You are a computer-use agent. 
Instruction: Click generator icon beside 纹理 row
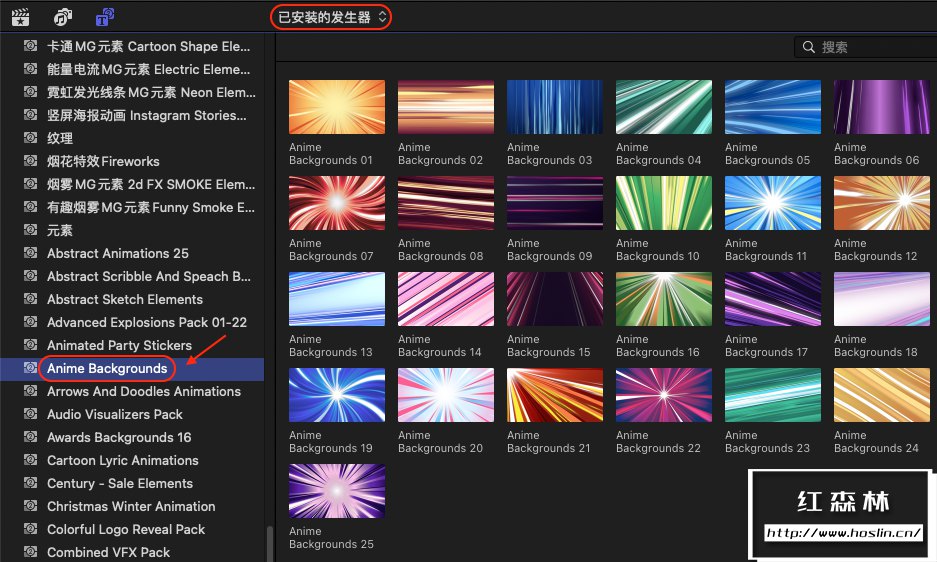point(30,138)
